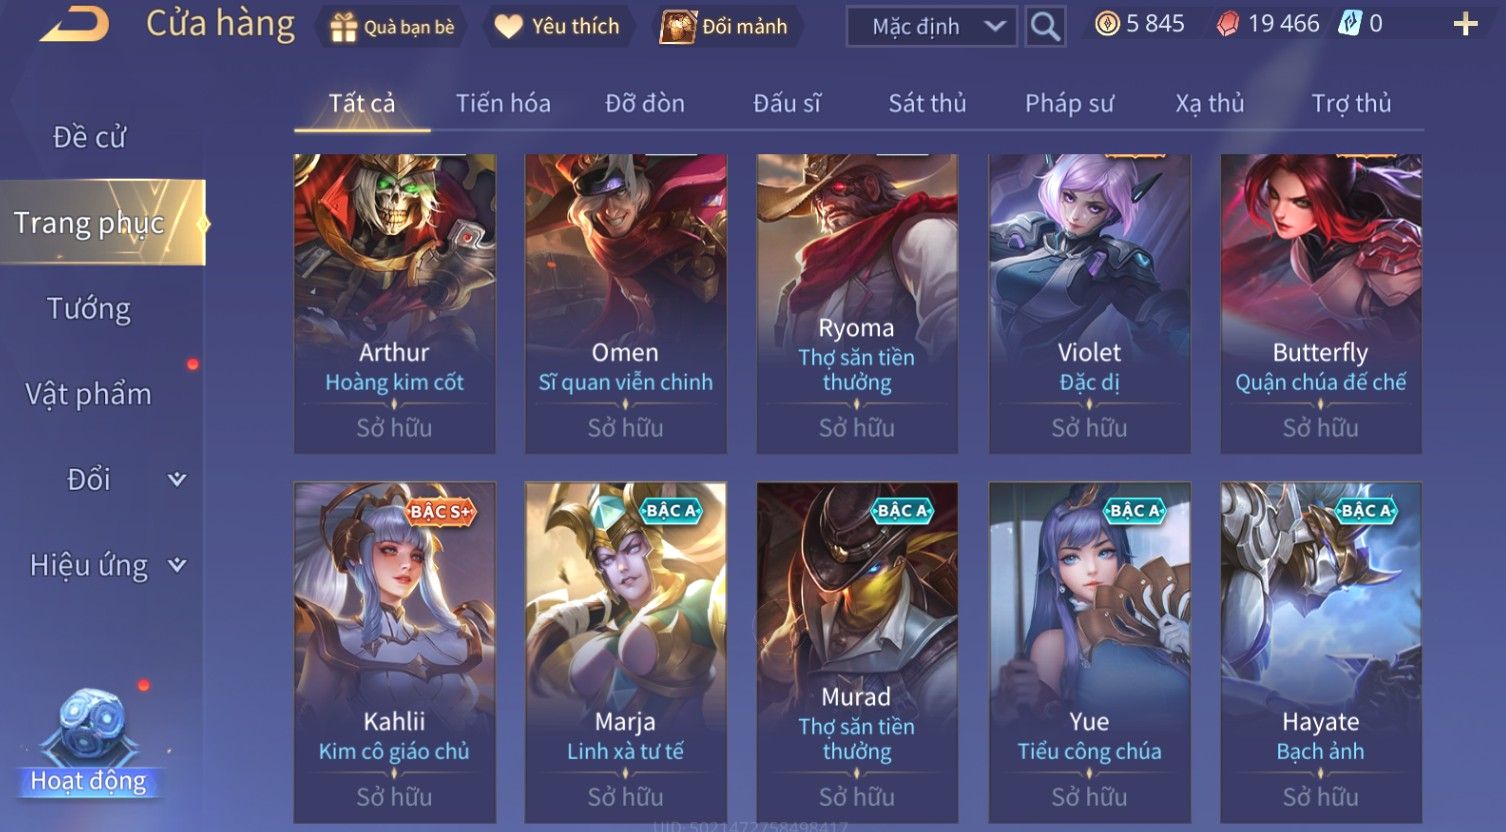This screenshot has height=832, width=1506.
Task: Open Kahlii Kim cô giáo chủ skin card
Action: click(394, 653)
